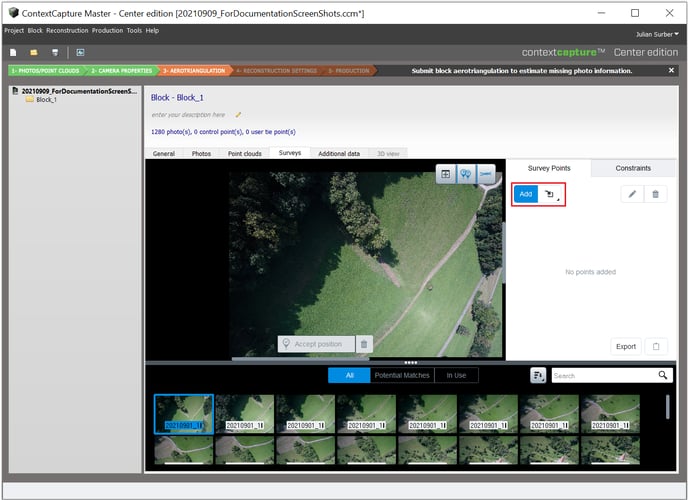Image resolution: width=688 pixels, height=500 pixels.
Task: Click the Export button
Action: 626,346
